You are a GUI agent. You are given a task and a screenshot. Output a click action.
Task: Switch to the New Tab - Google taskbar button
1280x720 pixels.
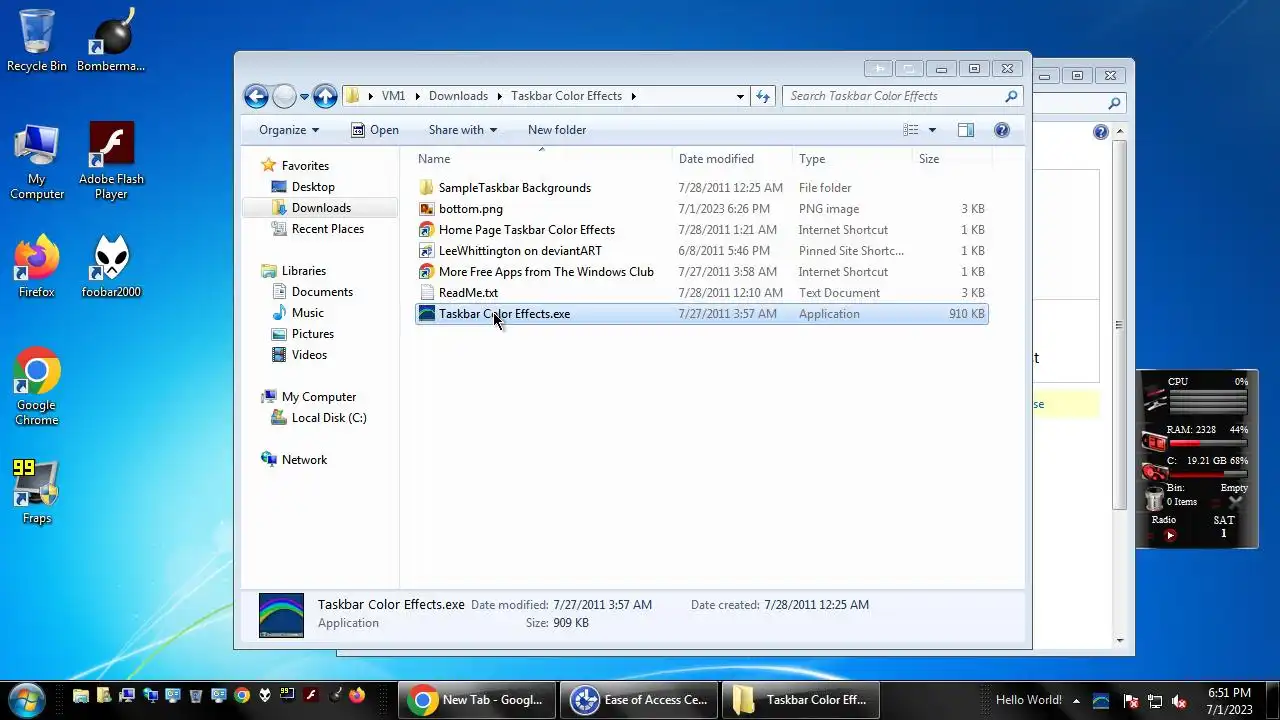pos(476,700)
